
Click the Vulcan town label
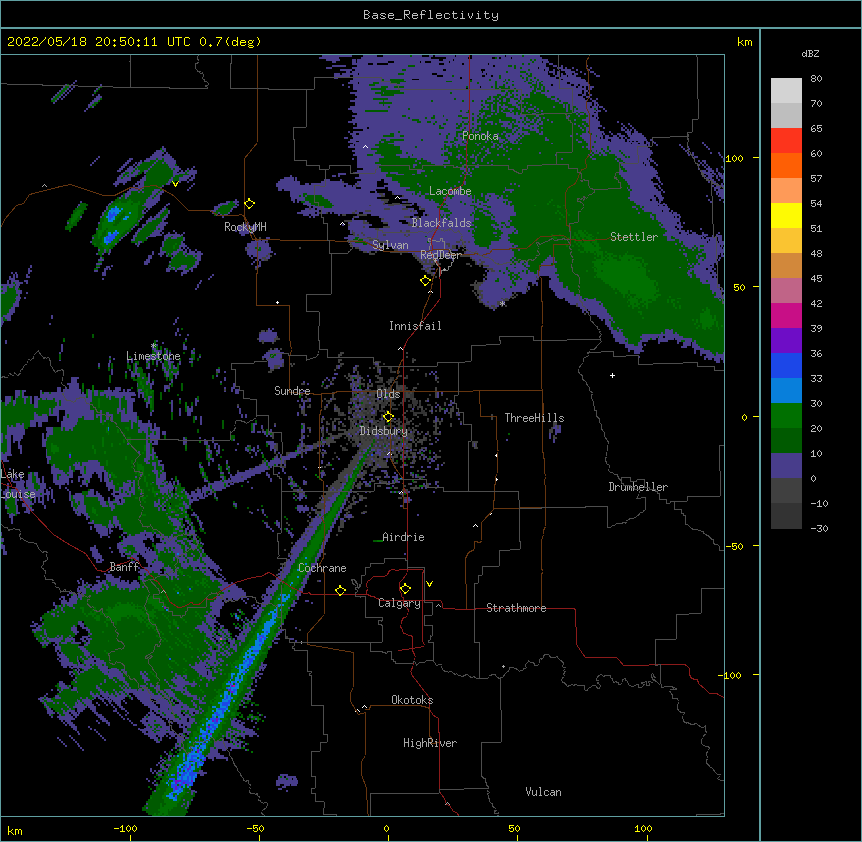[543, 792]
